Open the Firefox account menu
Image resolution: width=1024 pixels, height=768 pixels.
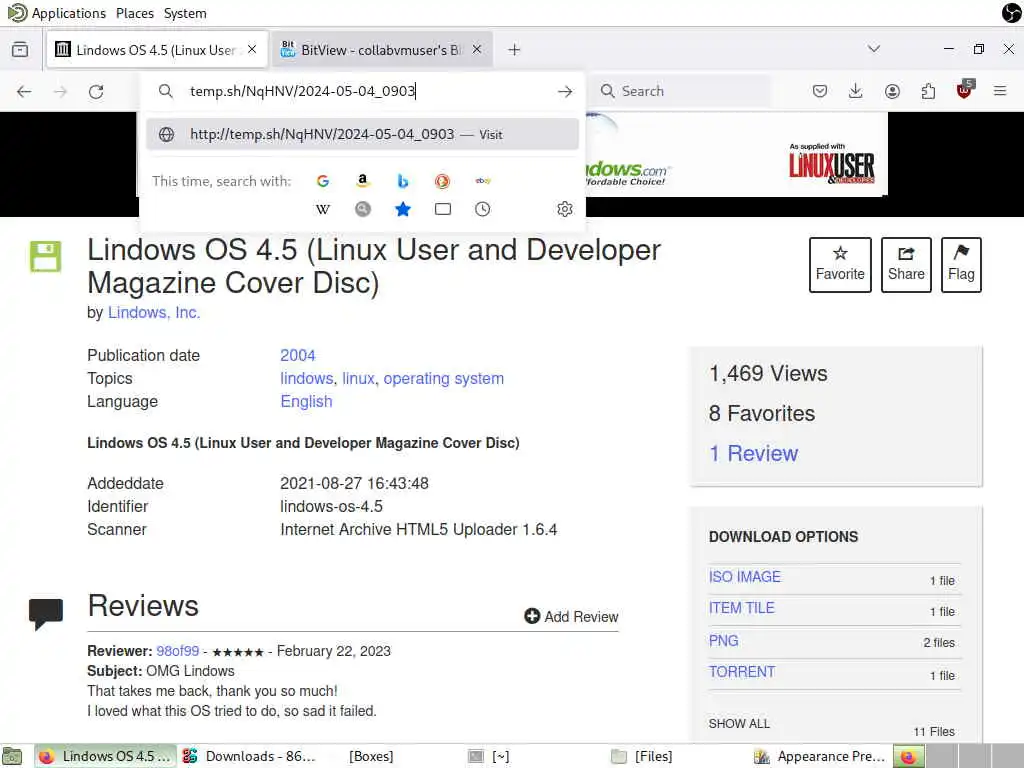(892, 91)
